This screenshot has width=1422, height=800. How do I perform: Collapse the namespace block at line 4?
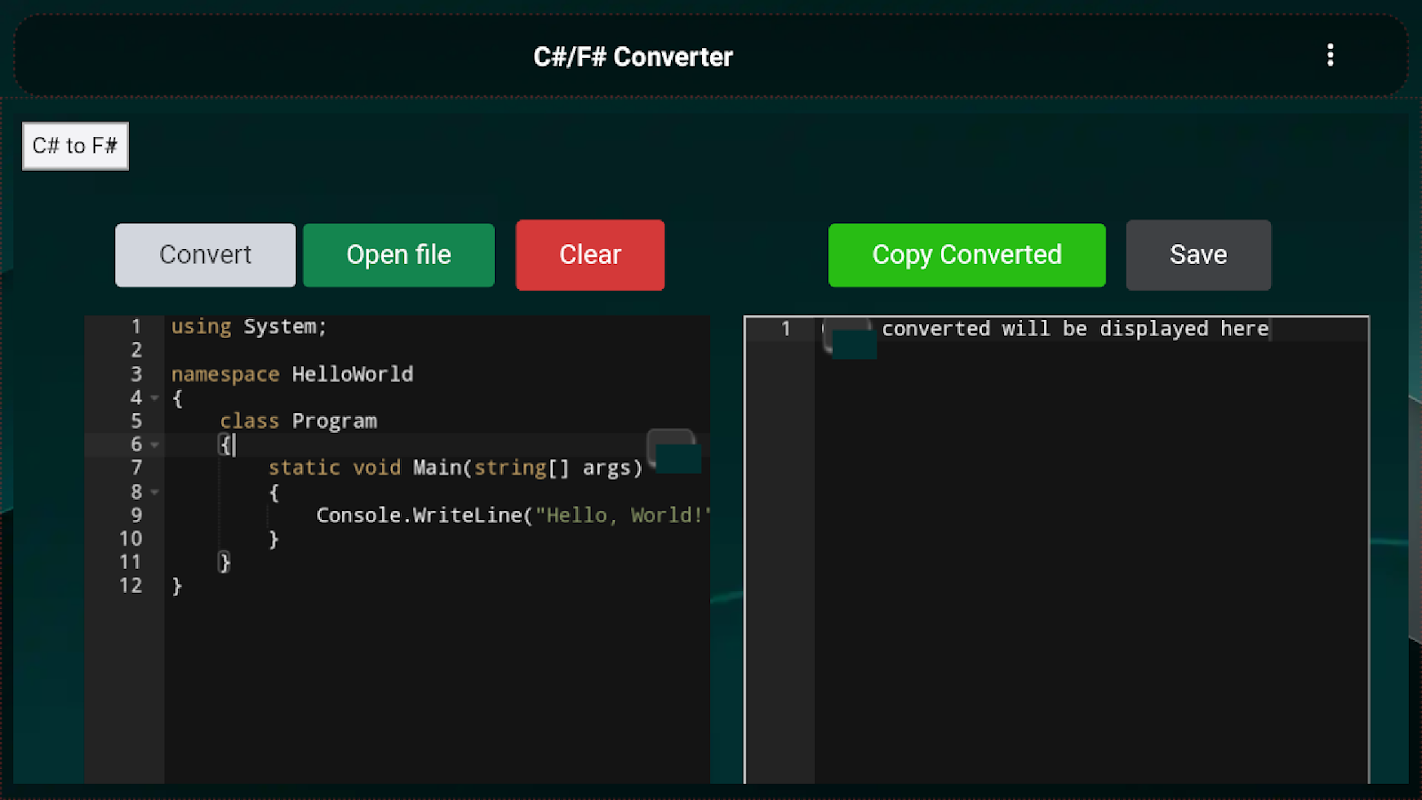pos(155,398)
